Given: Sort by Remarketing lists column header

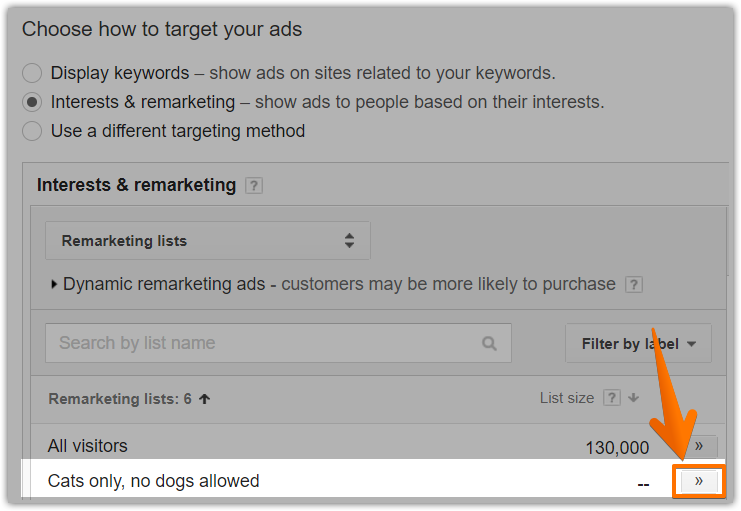Looking at the screenshot, I should coord(120,399).
